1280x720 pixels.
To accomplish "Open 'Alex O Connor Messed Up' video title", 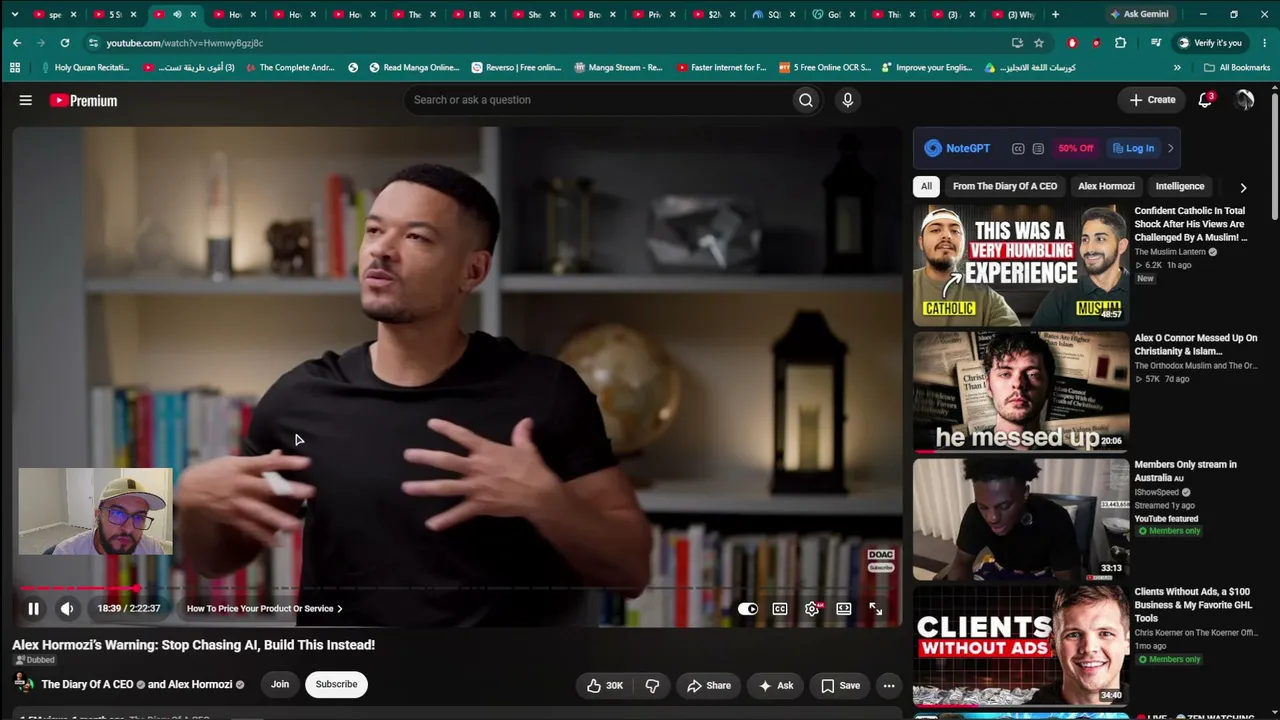I will pos(1196,345).
